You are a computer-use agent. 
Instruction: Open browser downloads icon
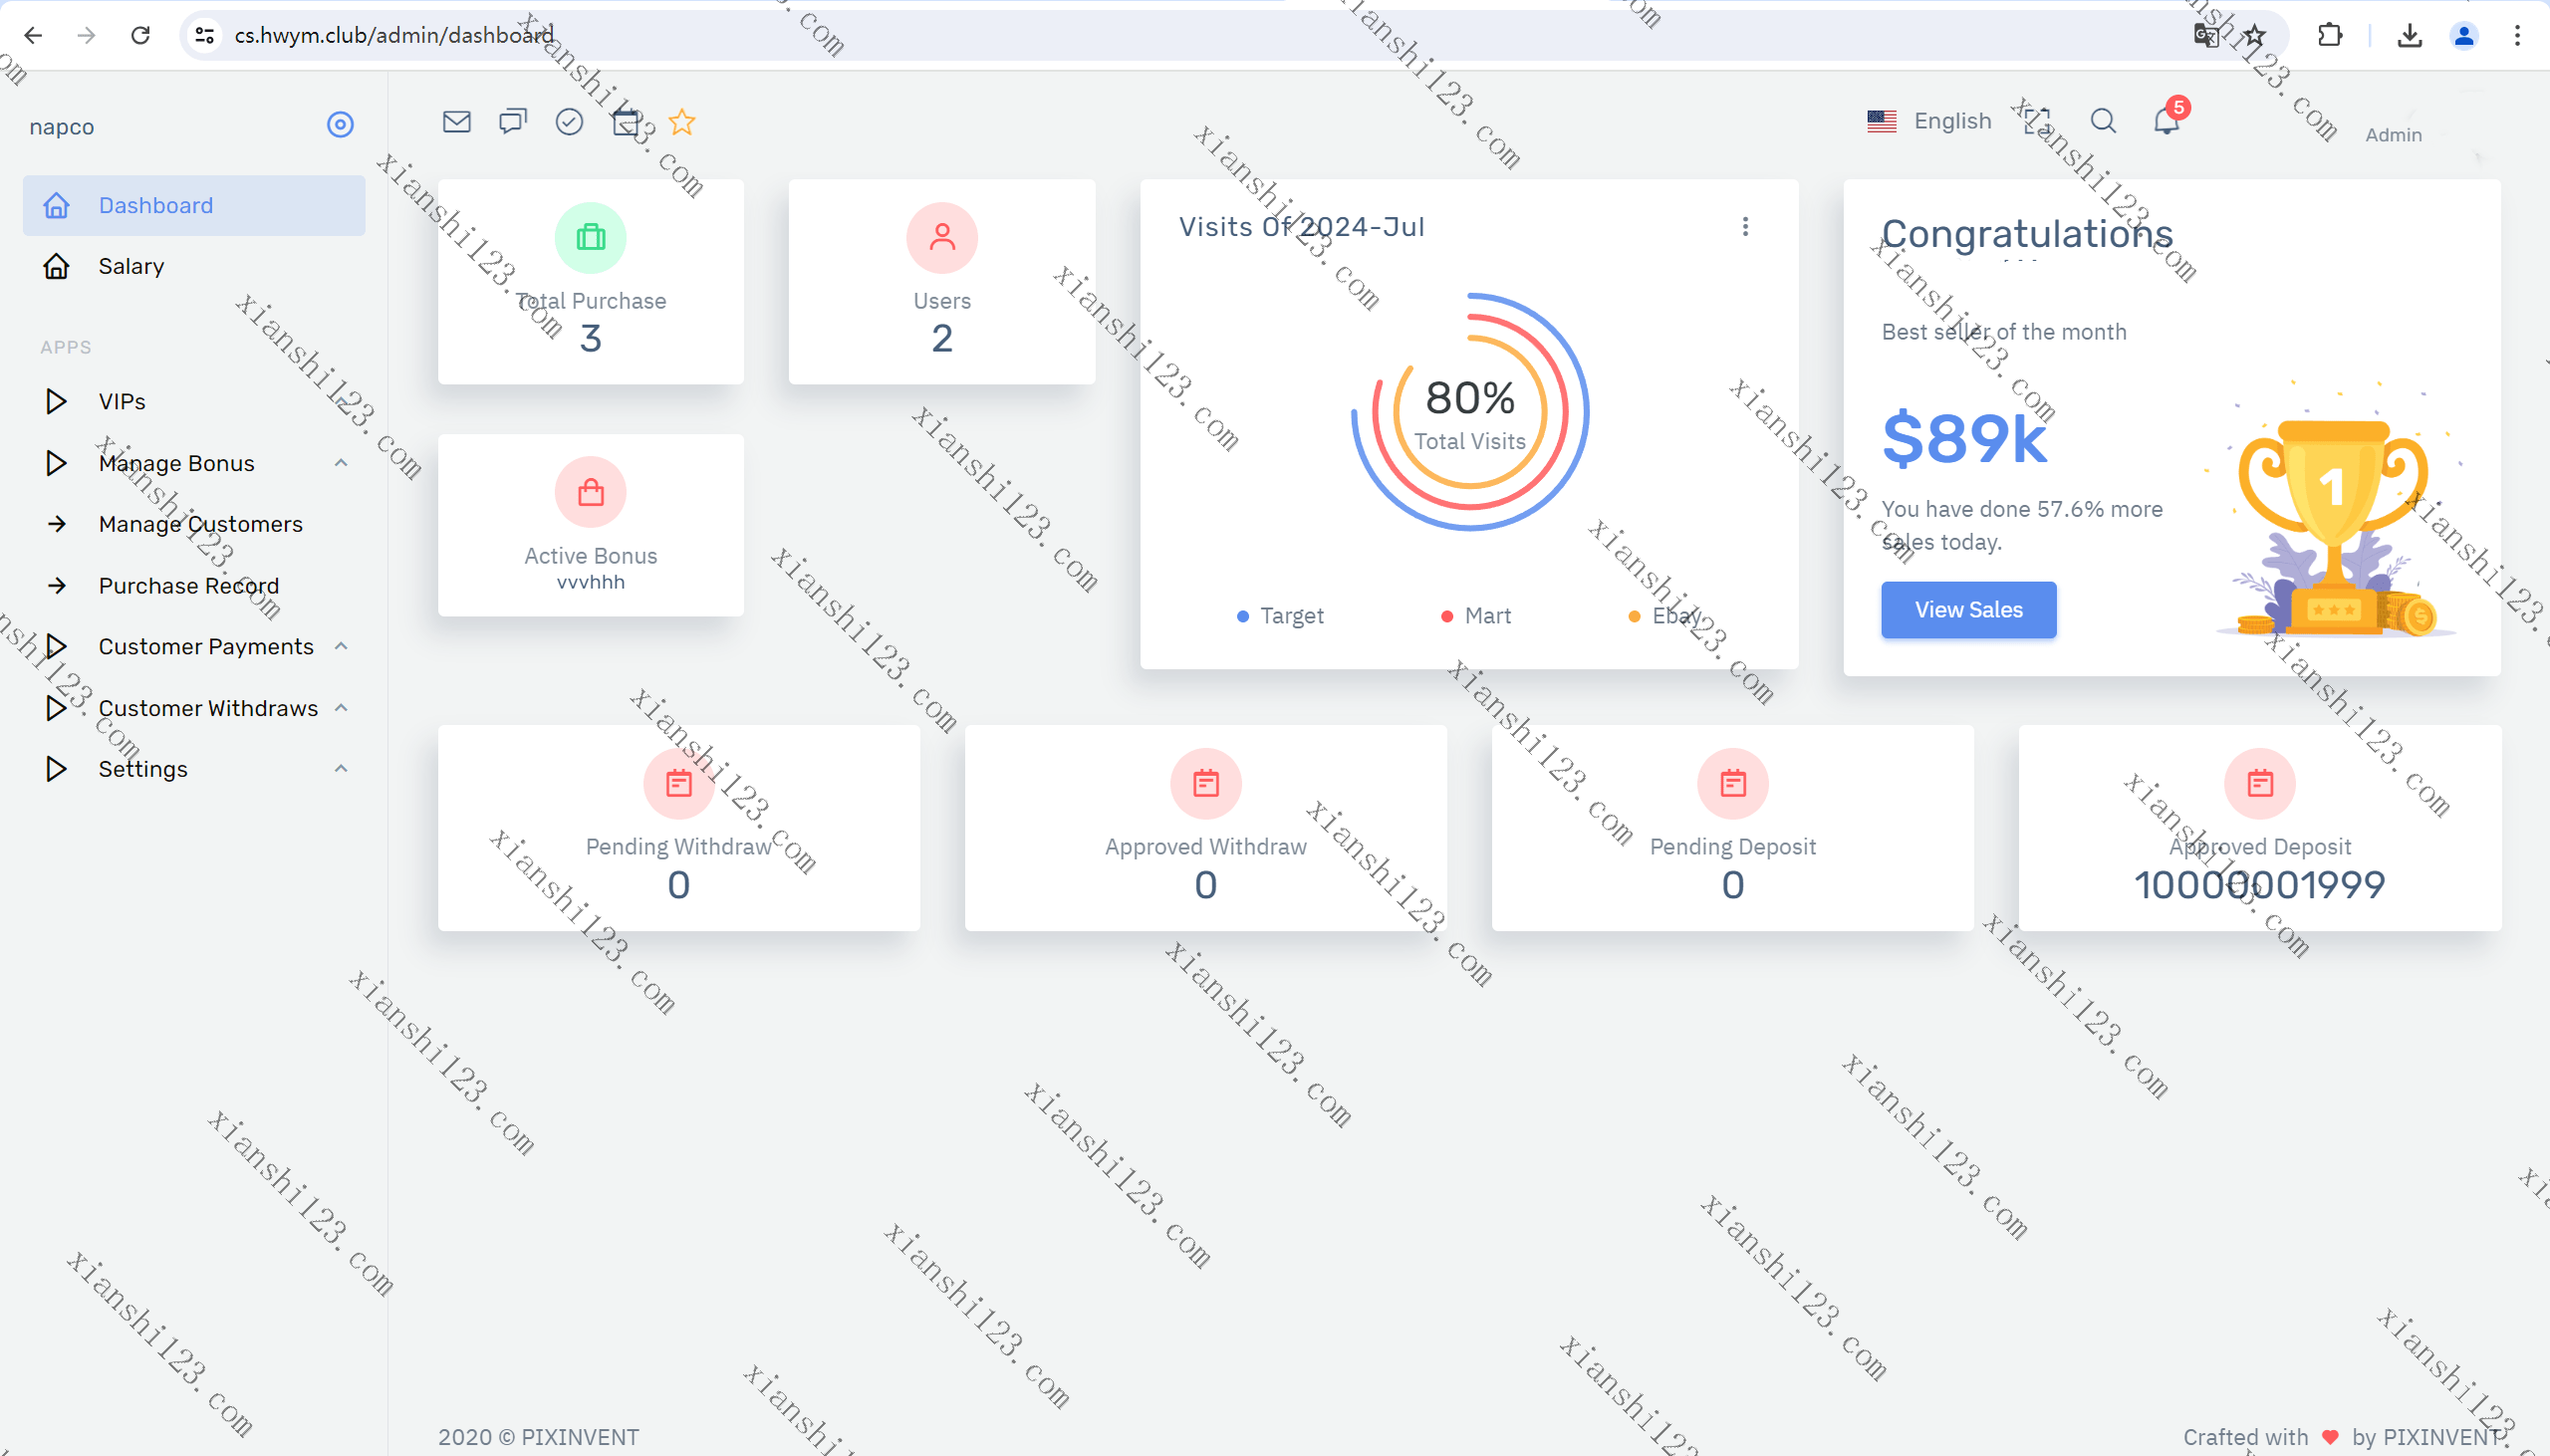click(x=2409, y=35)
